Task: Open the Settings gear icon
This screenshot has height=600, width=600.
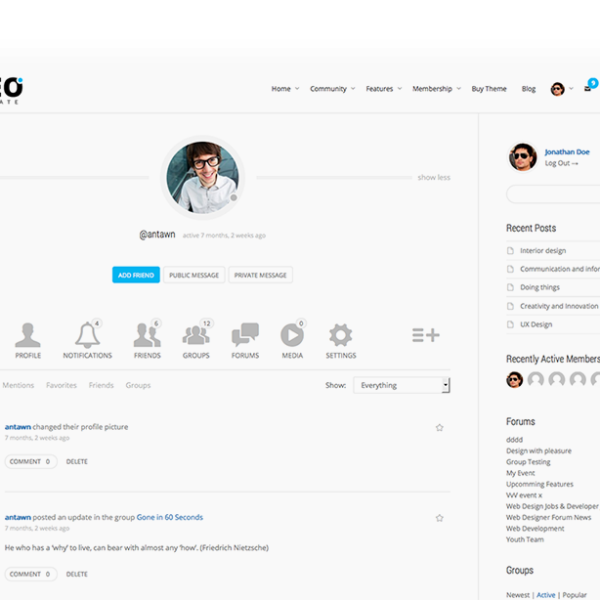Action: (x=341, y=336)
